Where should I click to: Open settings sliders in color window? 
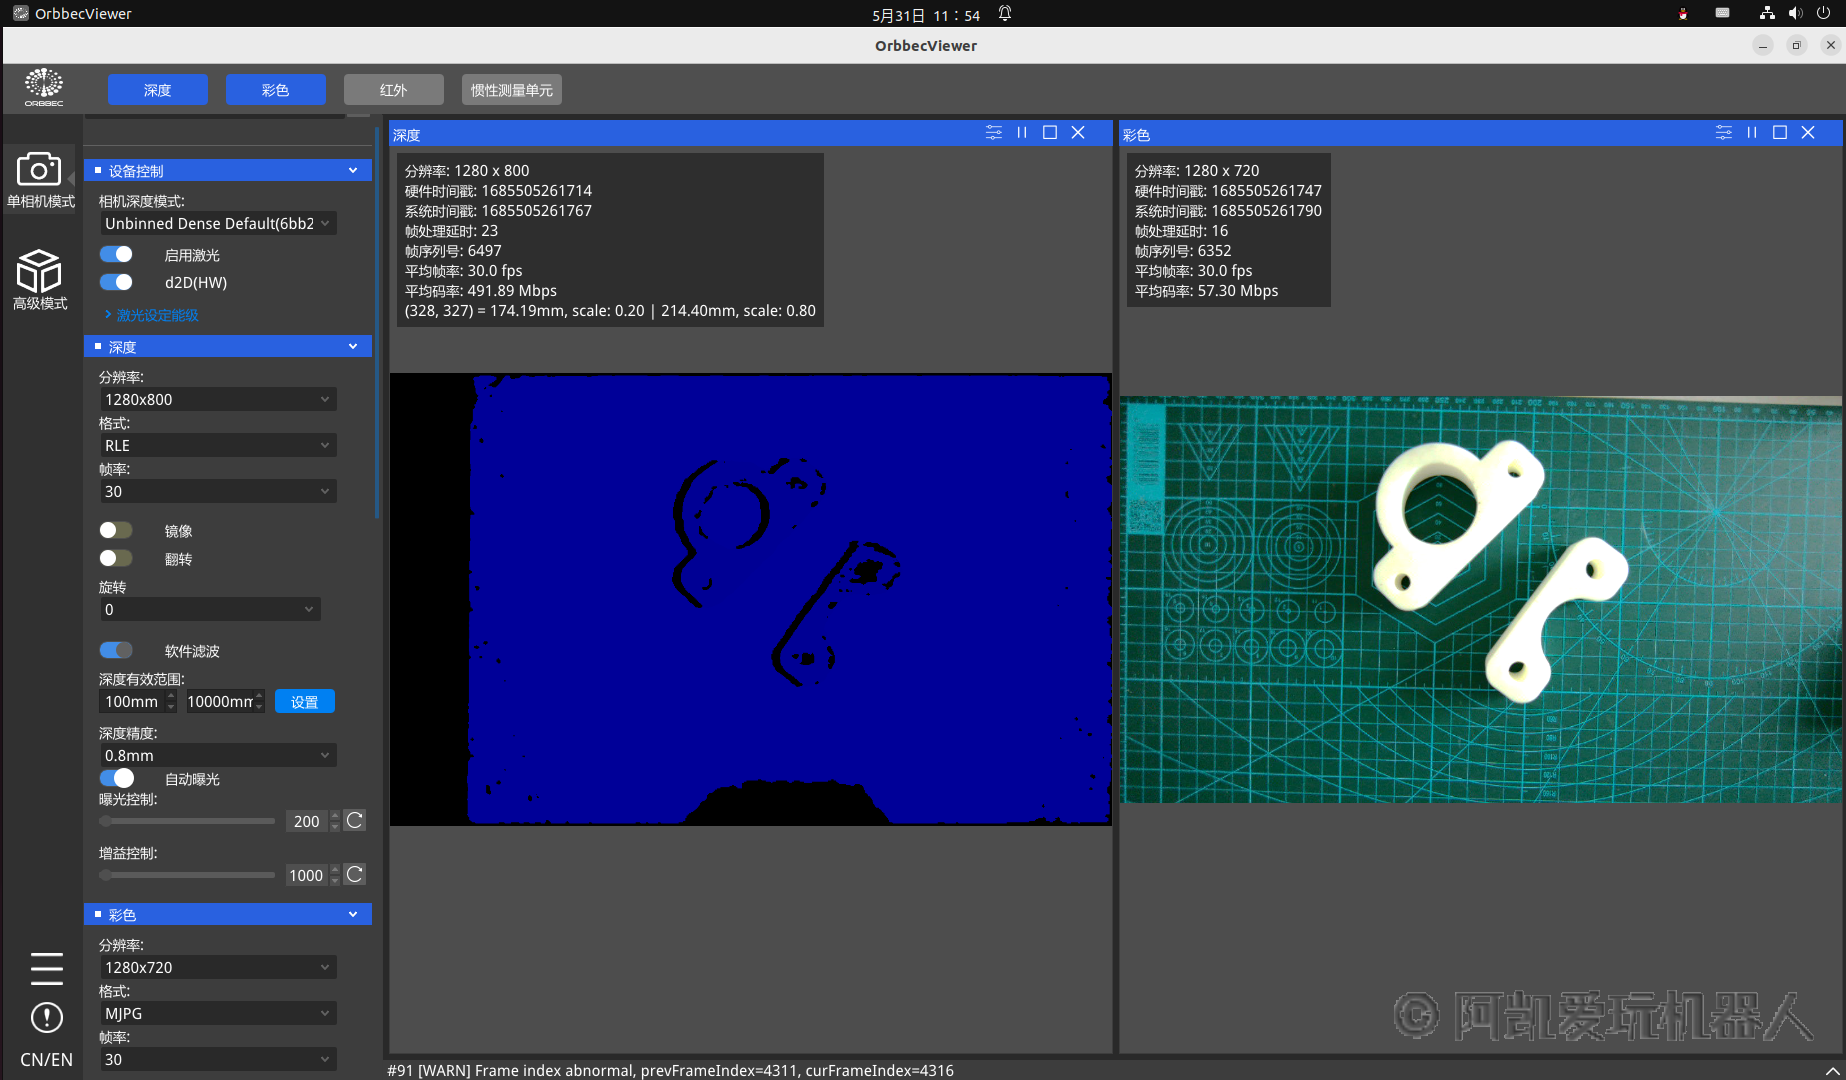coord(1723,133)
